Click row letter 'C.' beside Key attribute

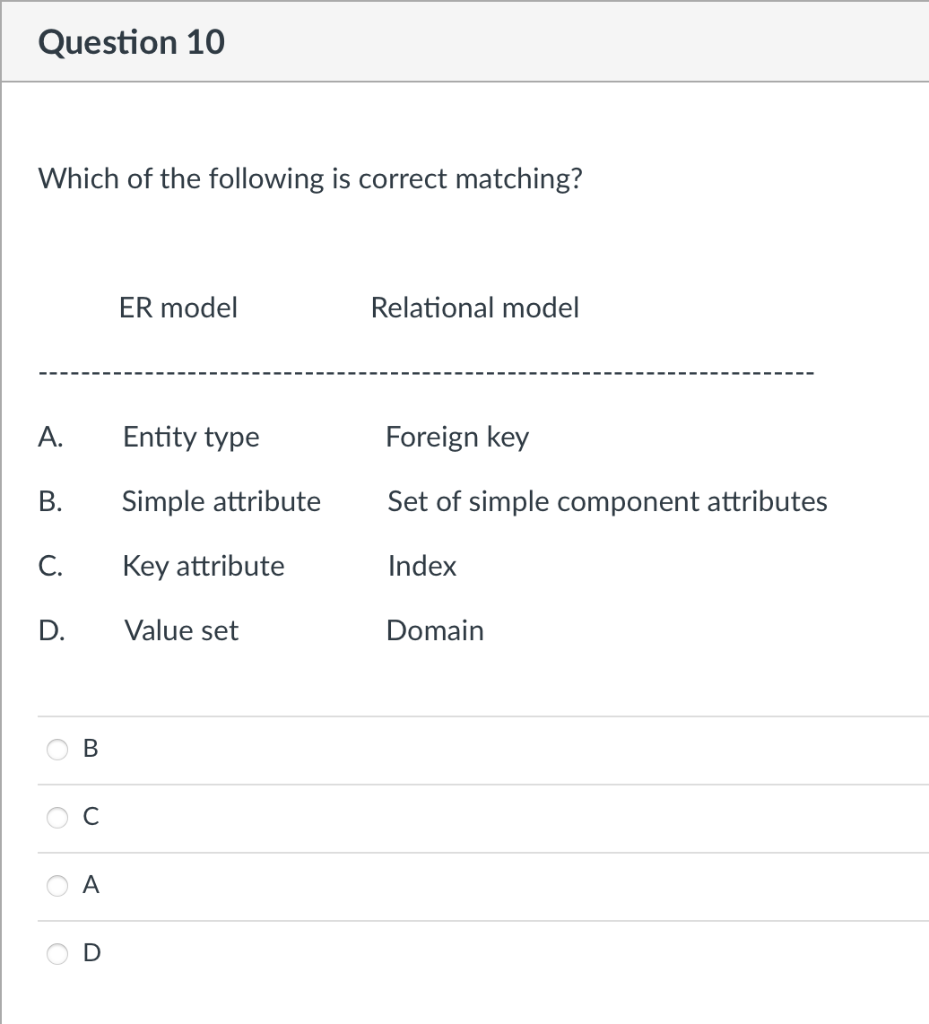point(52,566)
